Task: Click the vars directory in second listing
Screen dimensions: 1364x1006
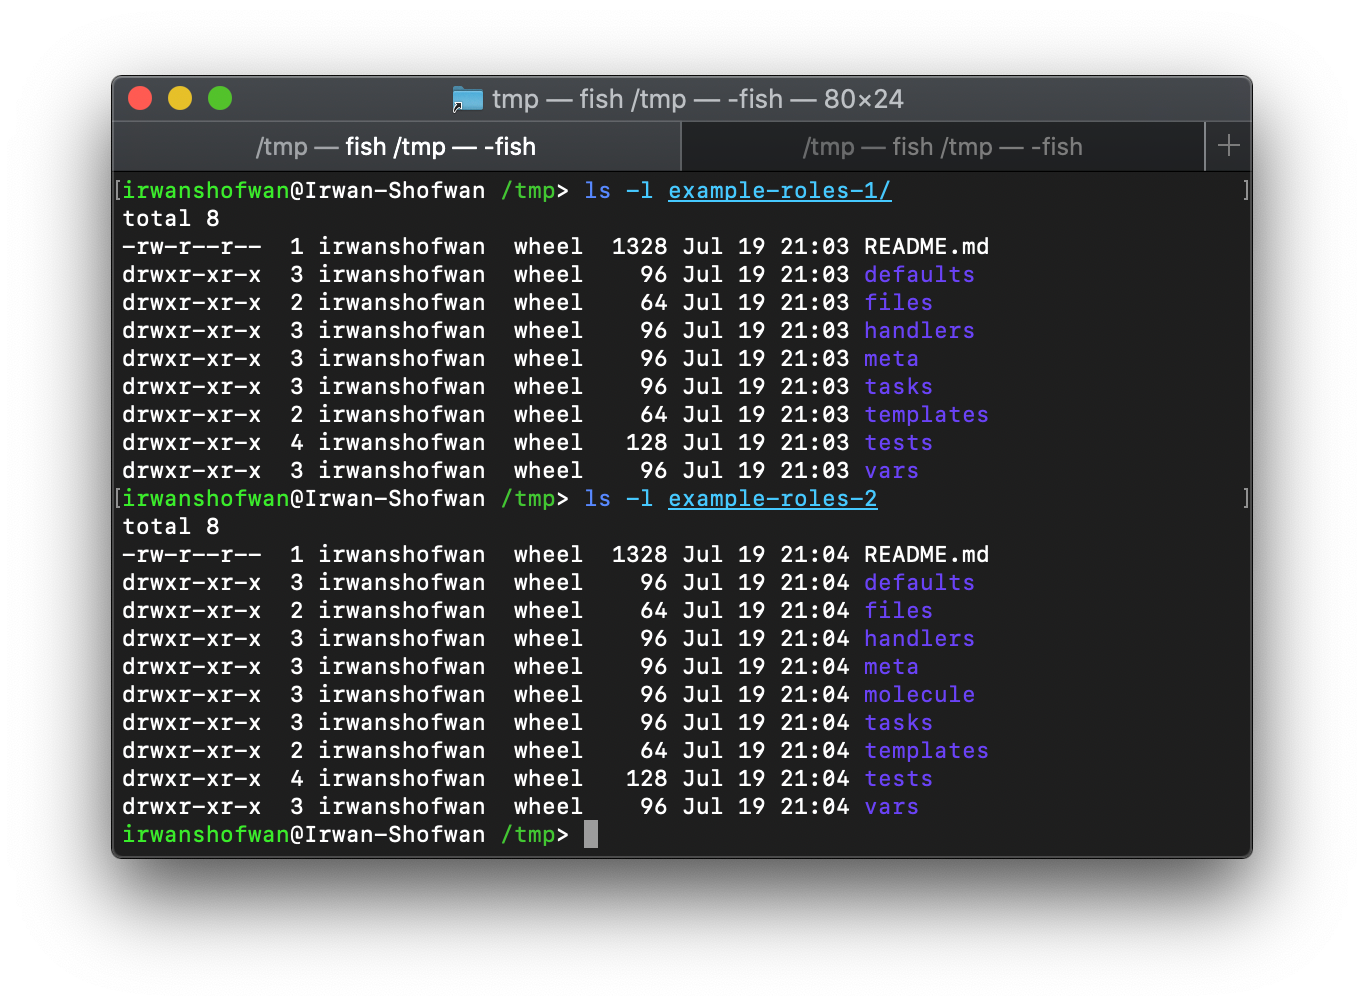Action: point(890,806)
